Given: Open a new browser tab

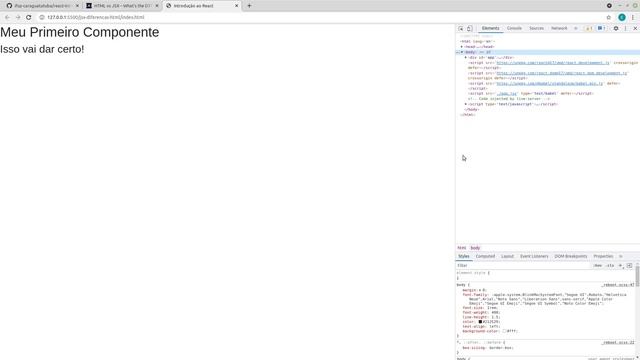Looking at the screenshot, I should [x=249, y=6].
